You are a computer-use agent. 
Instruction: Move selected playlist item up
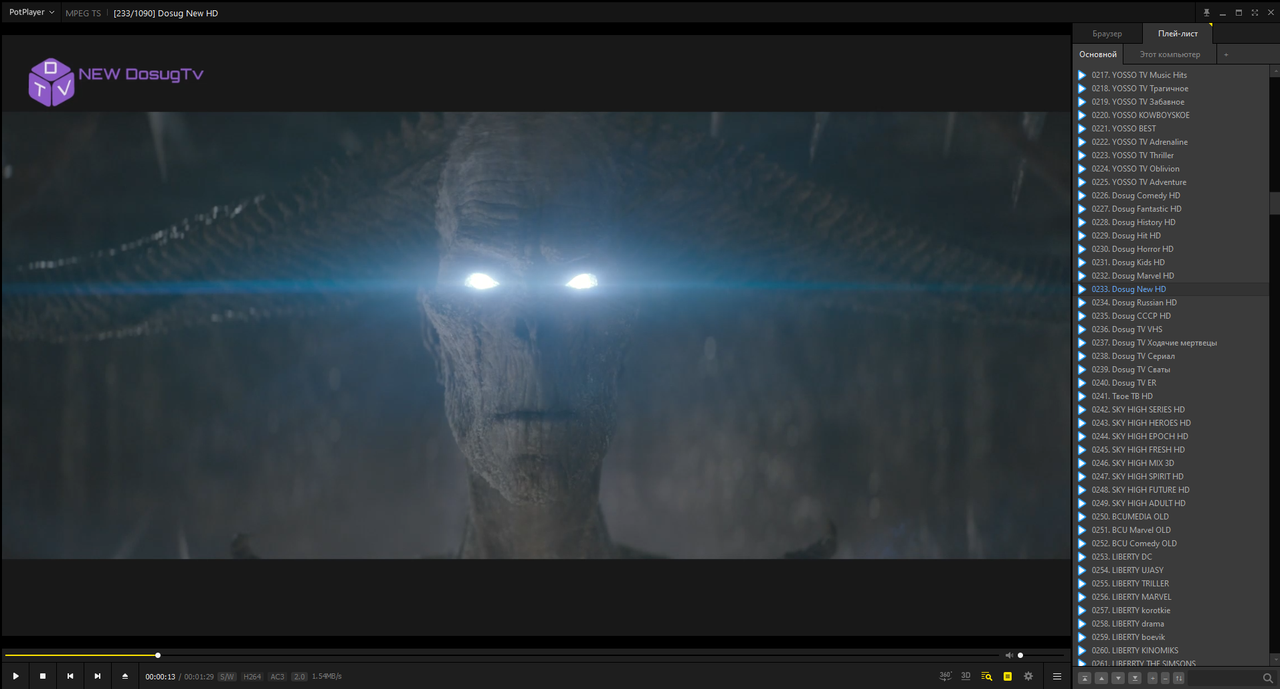click(1101, 678)
